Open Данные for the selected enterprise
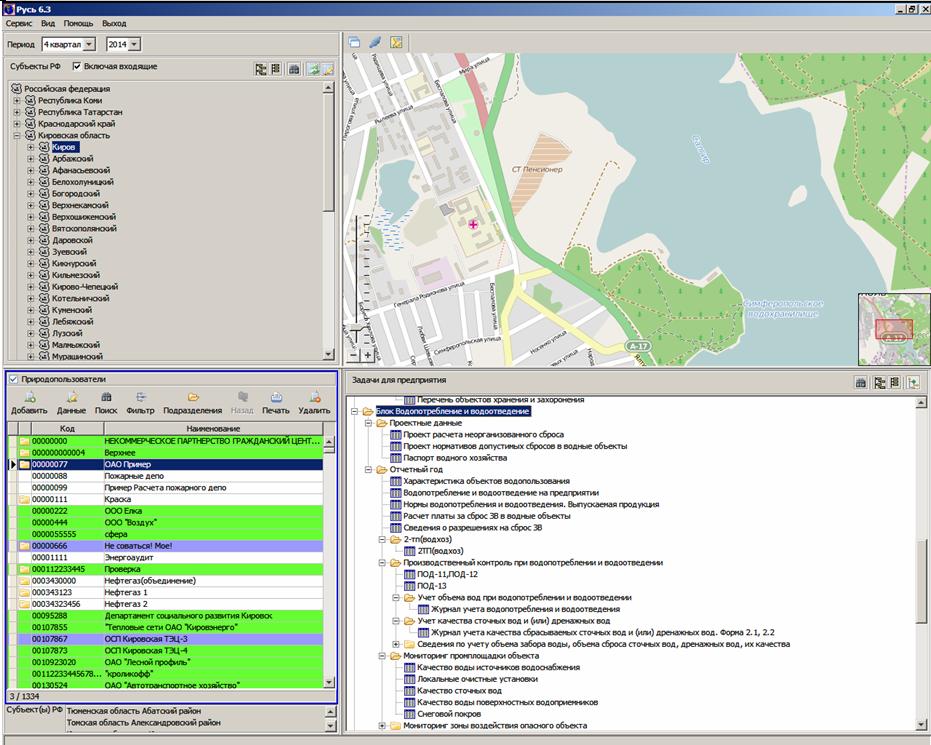 coord(71,397)
